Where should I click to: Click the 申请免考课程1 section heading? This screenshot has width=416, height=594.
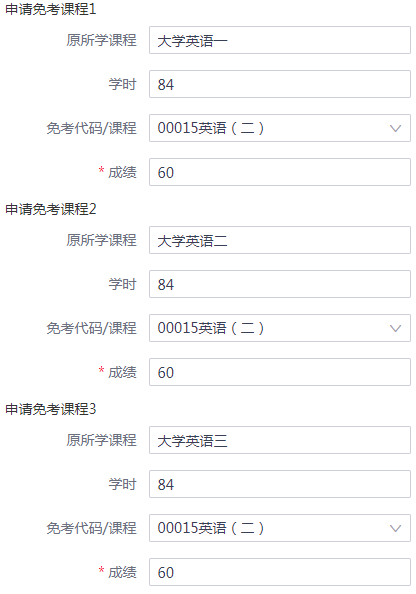[x=51, y=9]
